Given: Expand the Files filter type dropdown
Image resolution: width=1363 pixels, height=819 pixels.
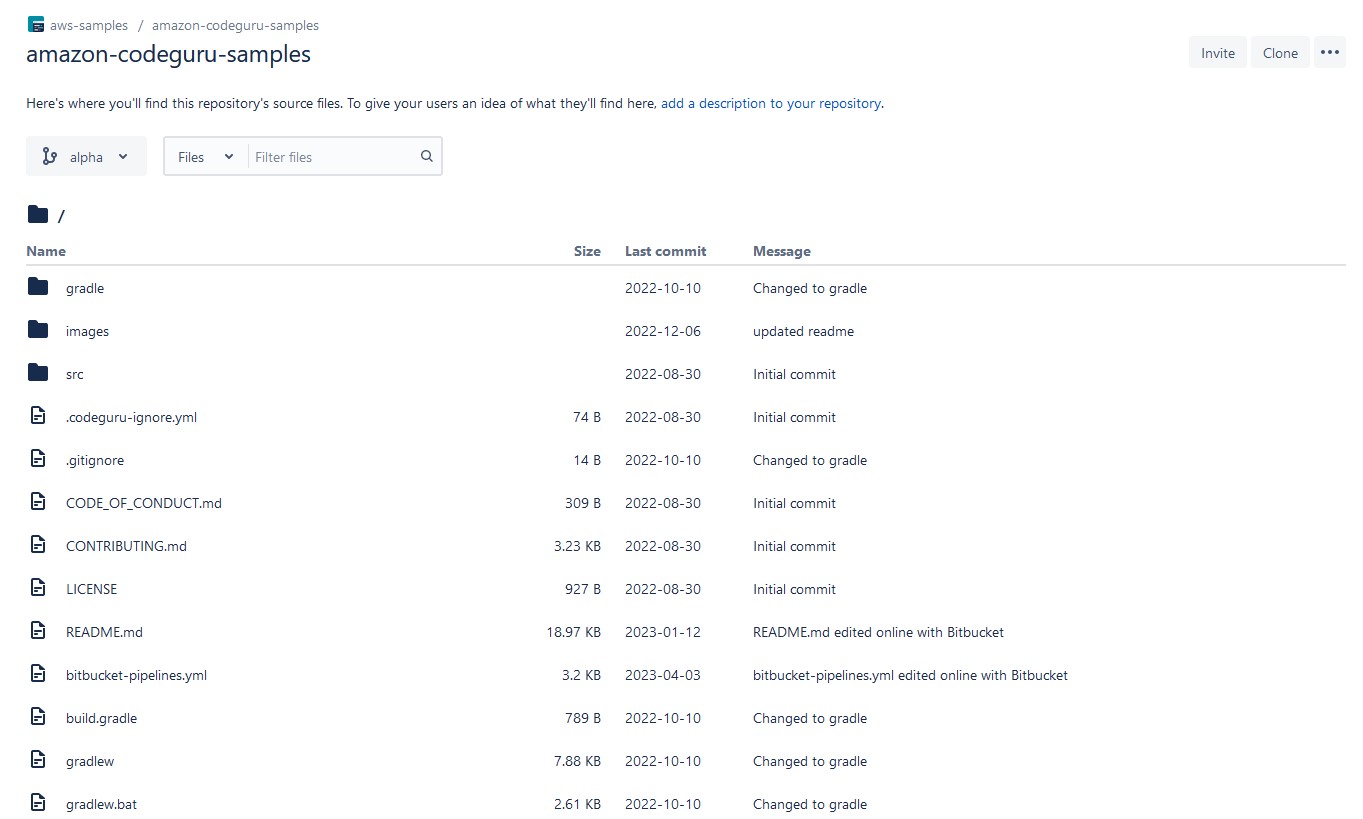Looking at the screenshot, I should (206, 157).
